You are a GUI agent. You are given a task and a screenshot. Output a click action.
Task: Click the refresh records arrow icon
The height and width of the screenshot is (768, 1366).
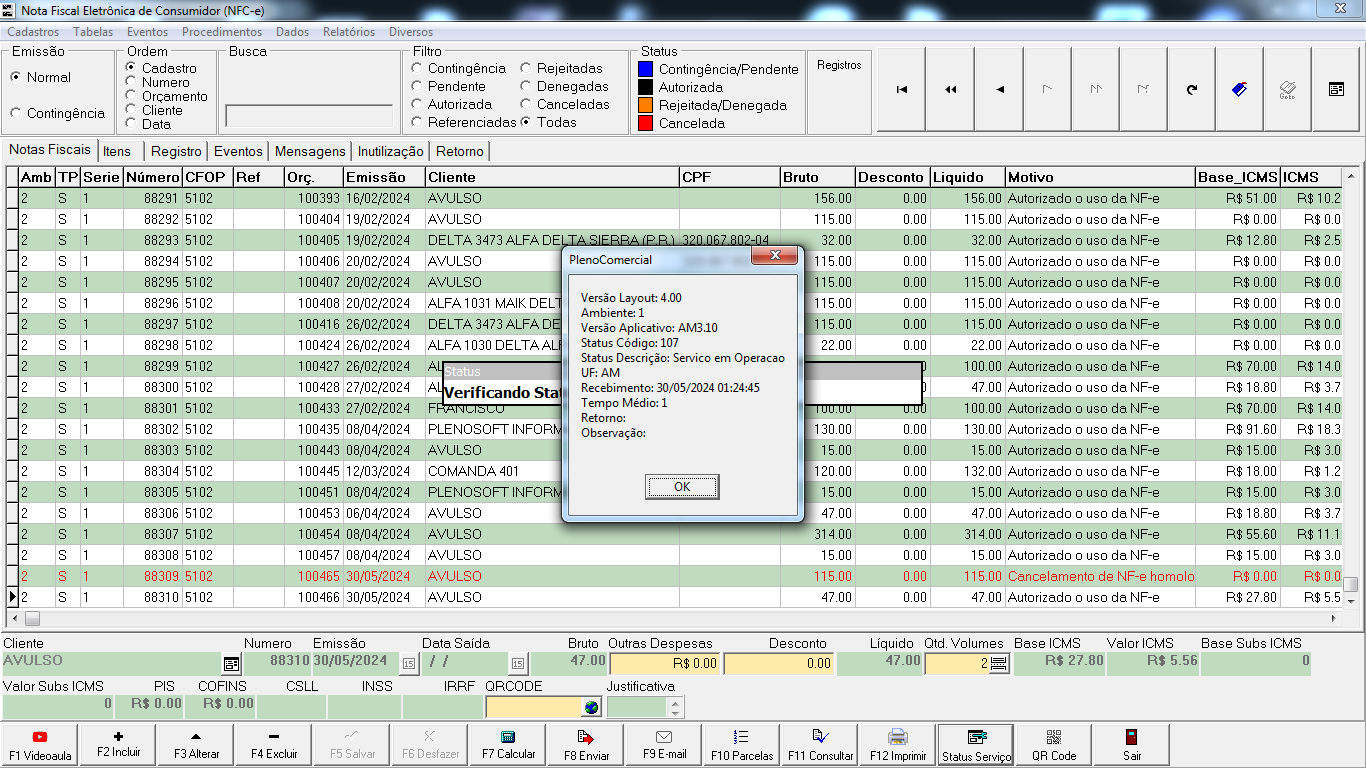pos(1192,89)
